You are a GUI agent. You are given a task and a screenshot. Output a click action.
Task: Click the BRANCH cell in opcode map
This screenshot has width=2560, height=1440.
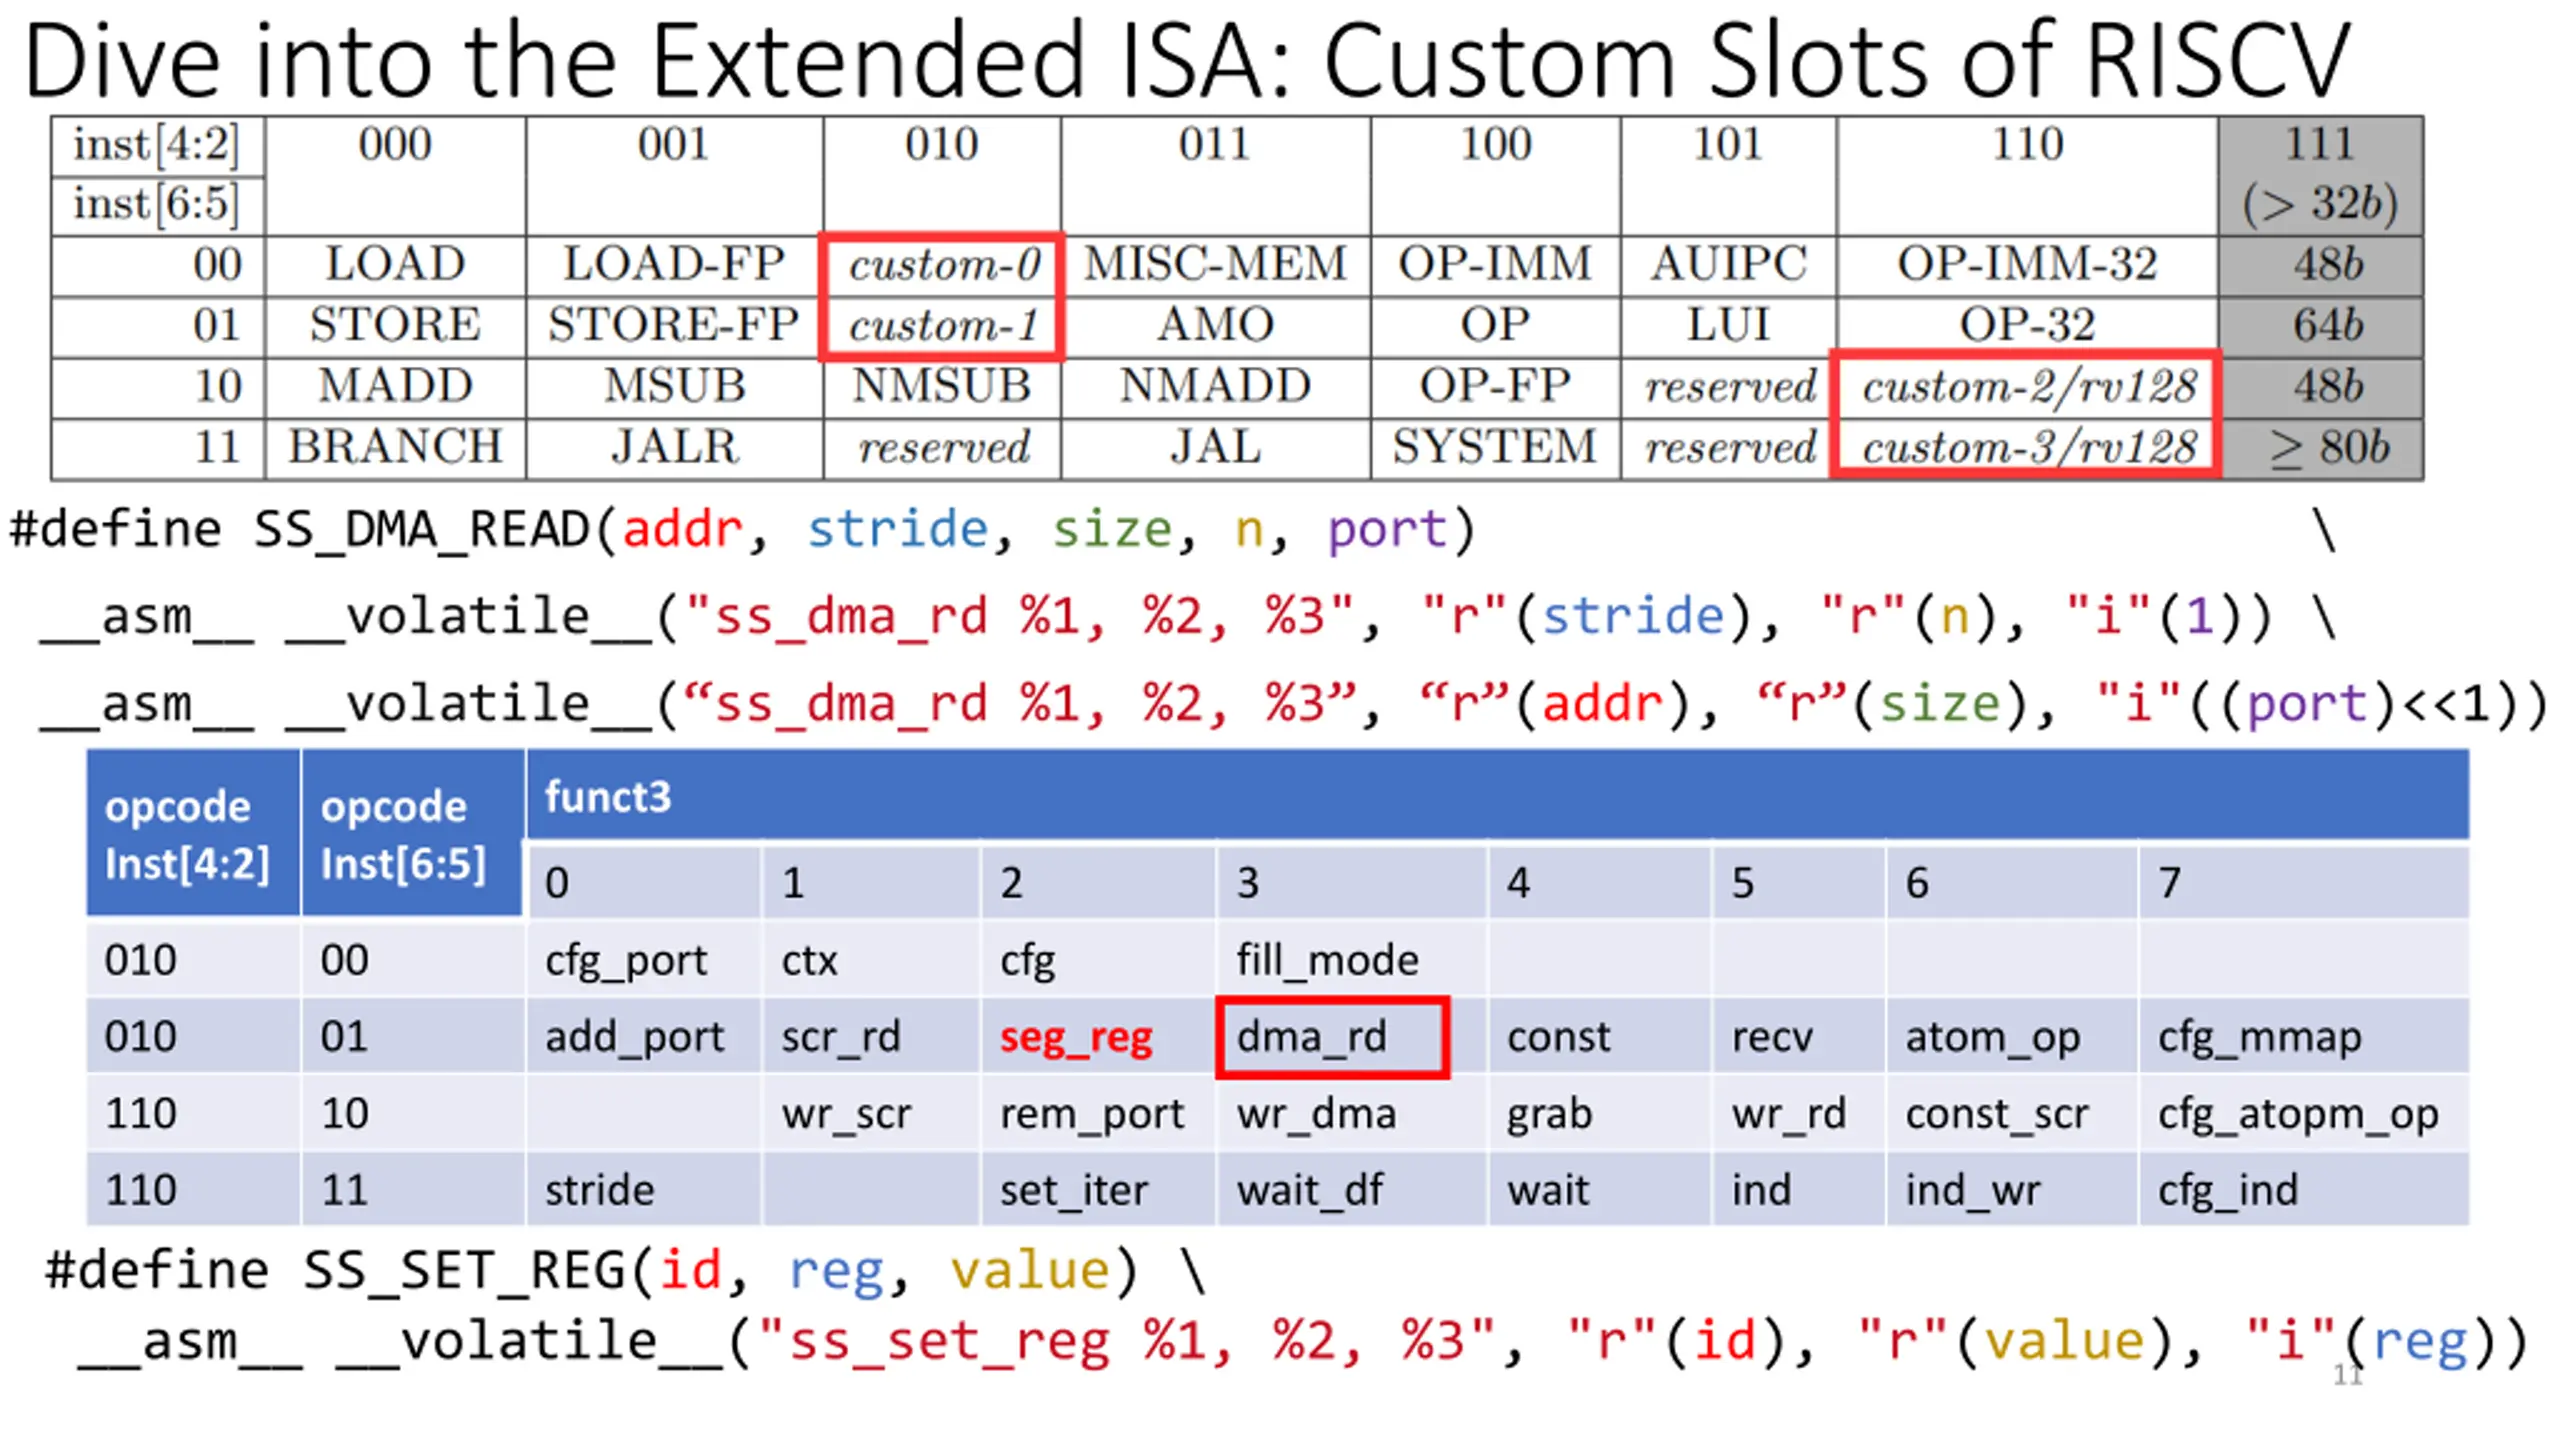pyautogui.click(x=395, y=447)
